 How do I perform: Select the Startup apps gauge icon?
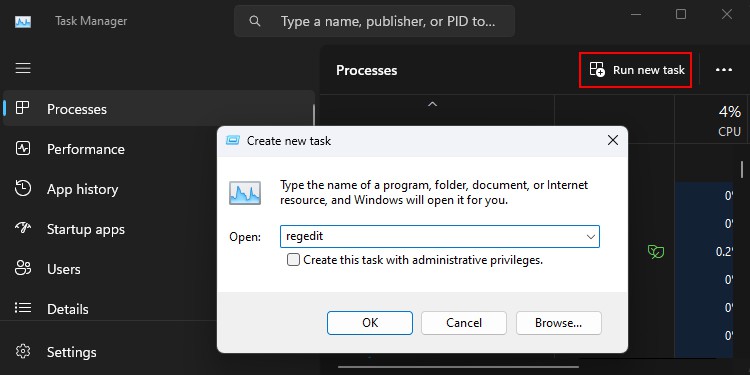tap(22, 228)
